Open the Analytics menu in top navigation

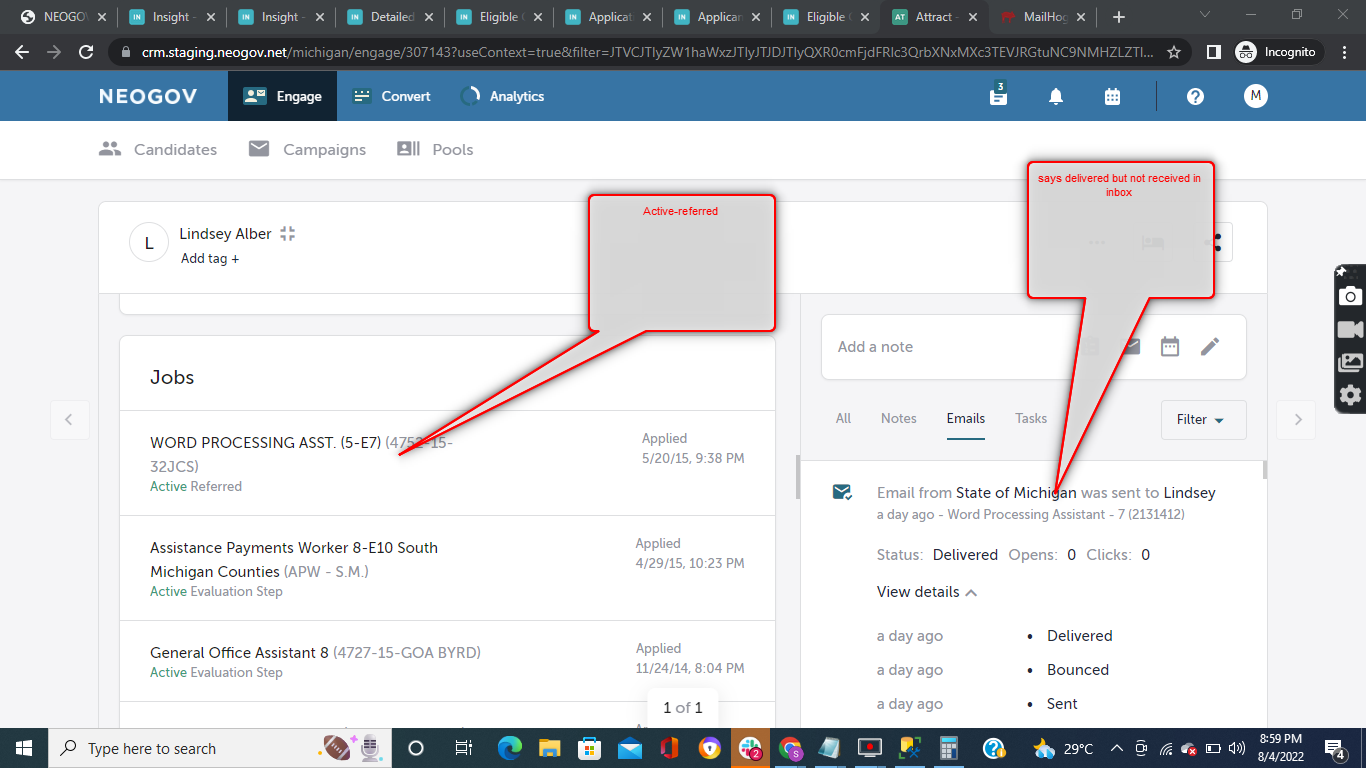click(502, 96)
